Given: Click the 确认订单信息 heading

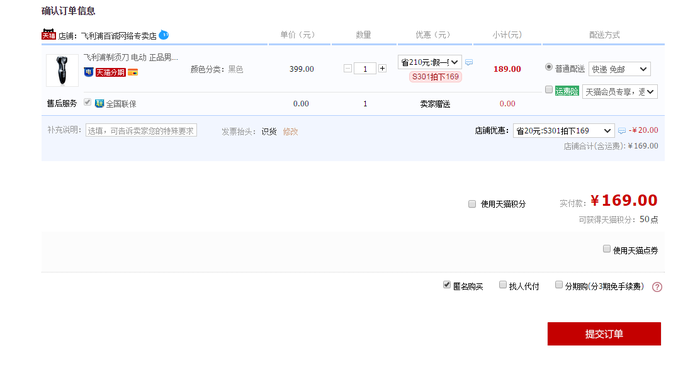Looking at the screenshot, I should (x=68, y=11).
